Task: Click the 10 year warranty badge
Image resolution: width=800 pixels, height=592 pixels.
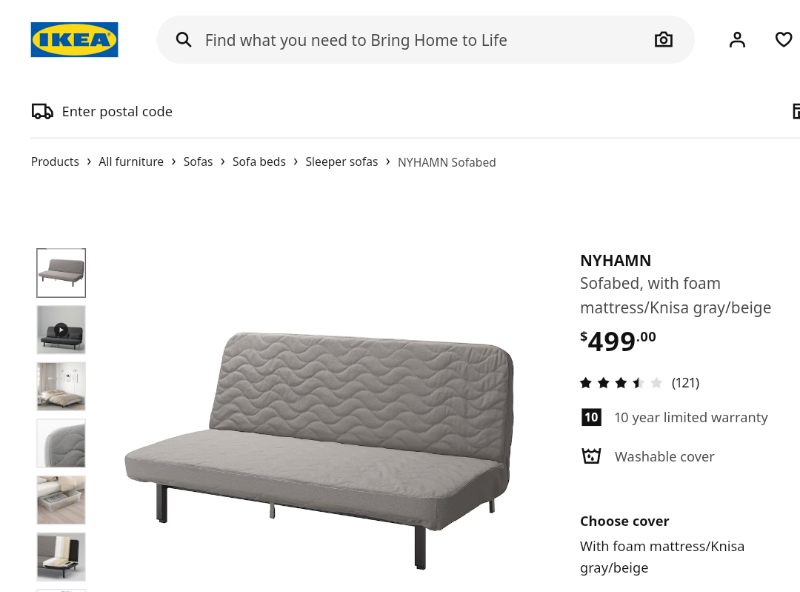Action: click(591, 417)
